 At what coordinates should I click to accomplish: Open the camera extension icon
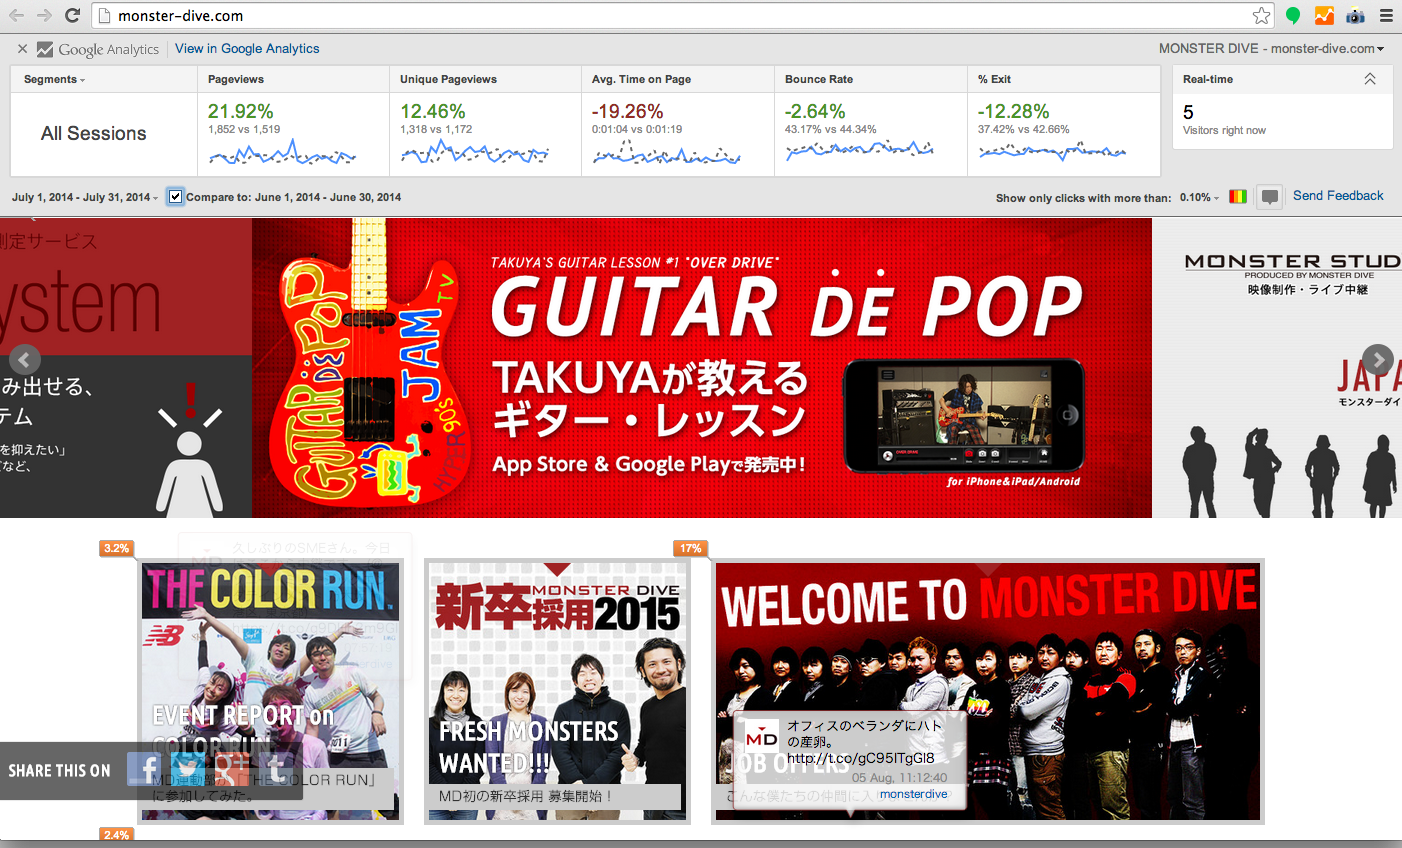click(1355, 15)
